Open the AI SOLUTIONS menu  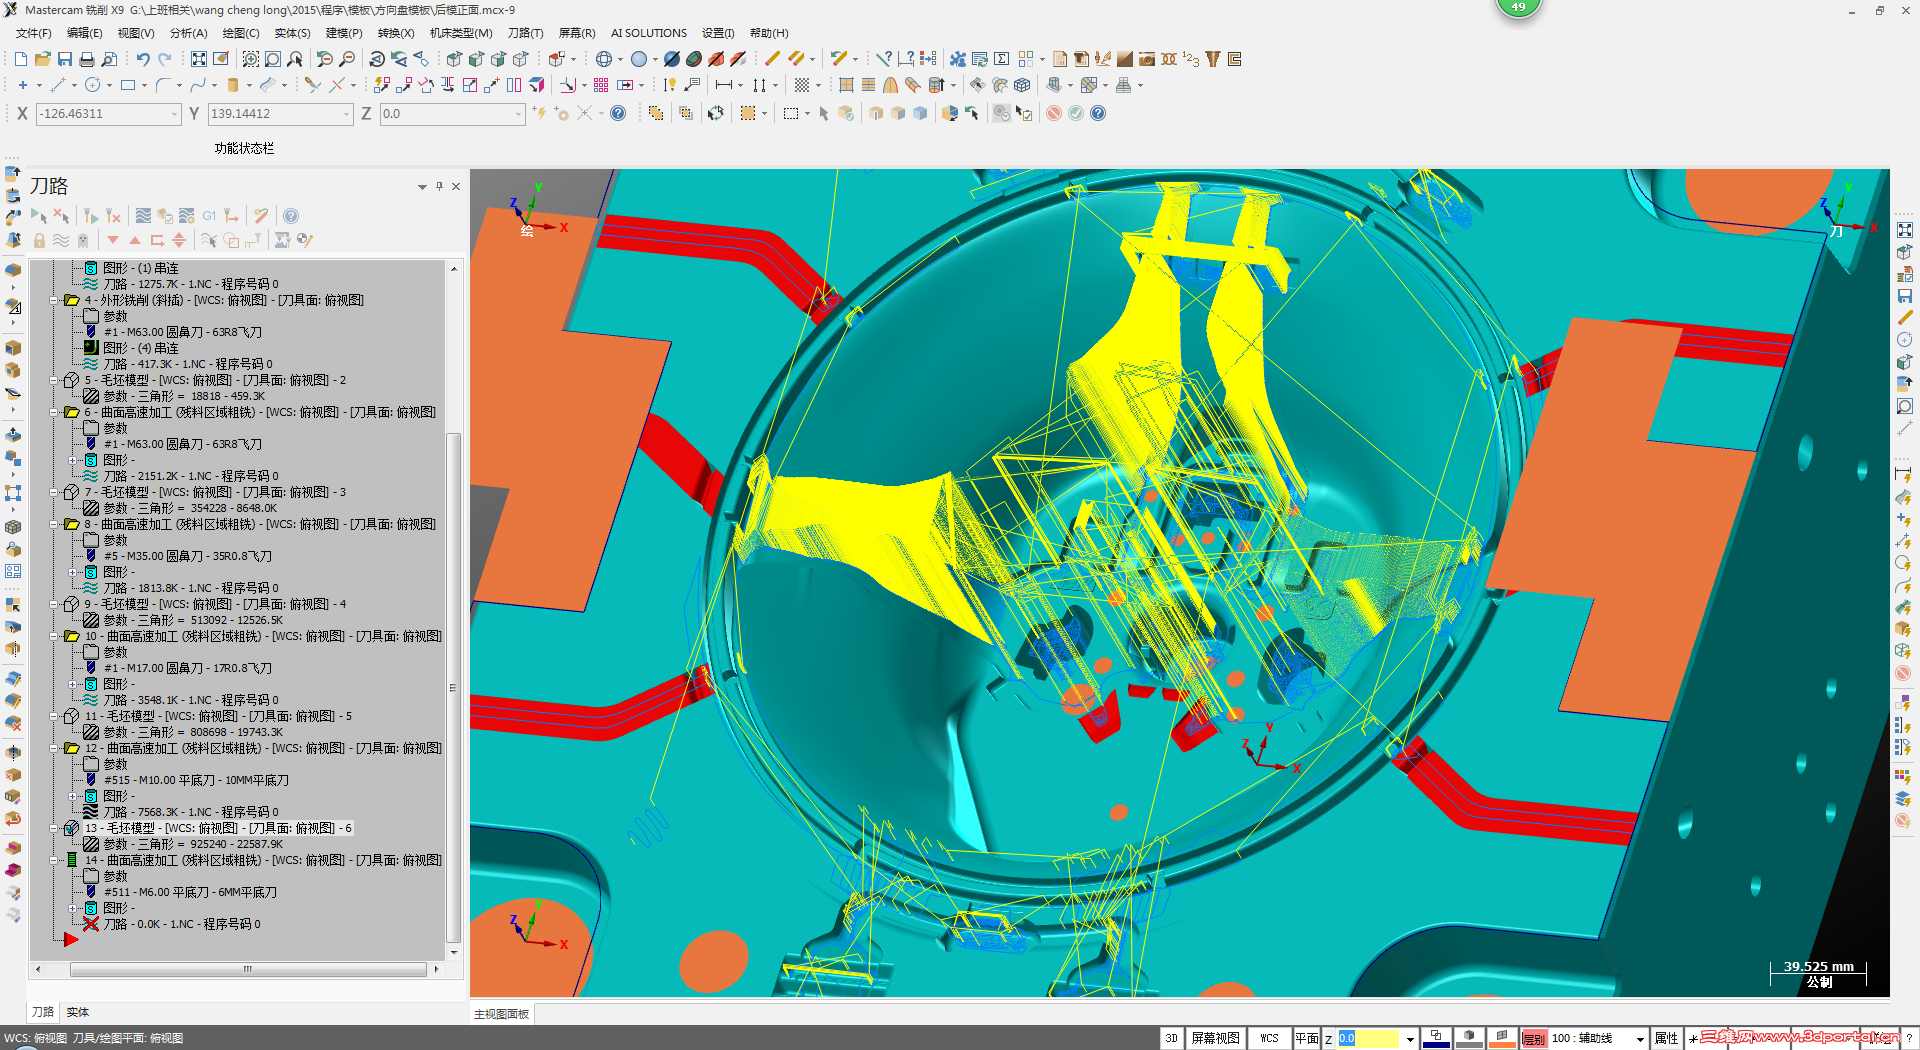[x=649, y=33]
